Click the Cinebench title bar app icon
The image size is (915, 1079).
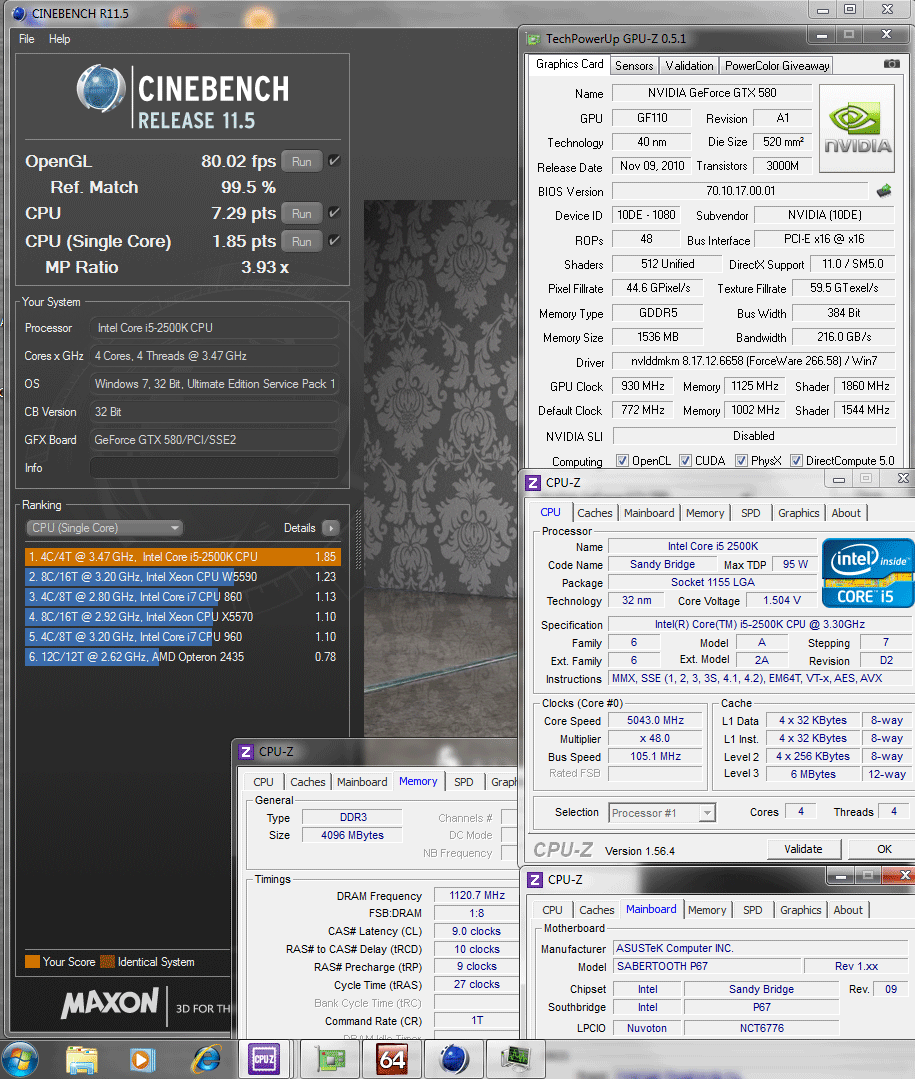tap(19, 13)
